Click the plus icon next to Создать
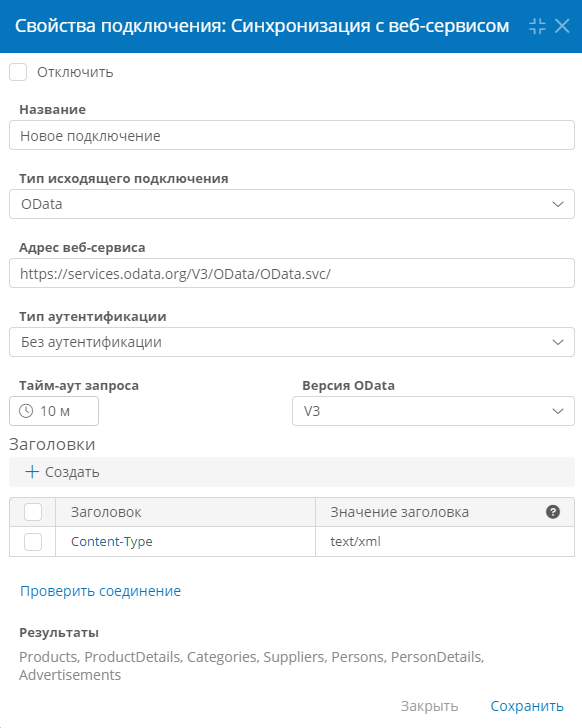Screen dimensions: 582x728 pyautogui.click(x=32, y=472)
